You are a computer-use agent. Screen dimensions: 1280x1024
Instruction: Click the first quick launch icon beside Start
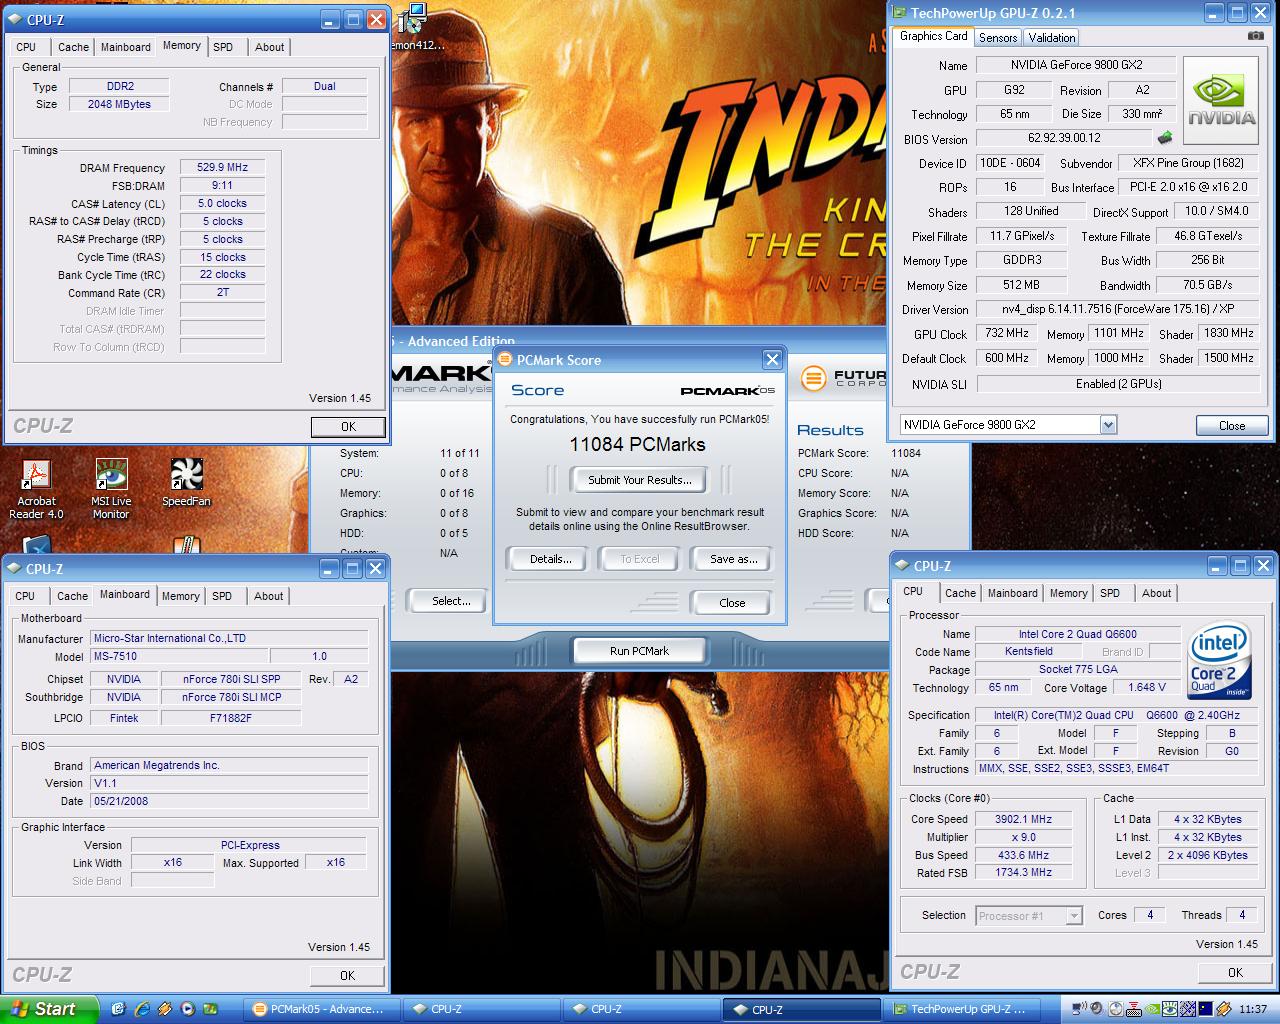point(119,1009)
